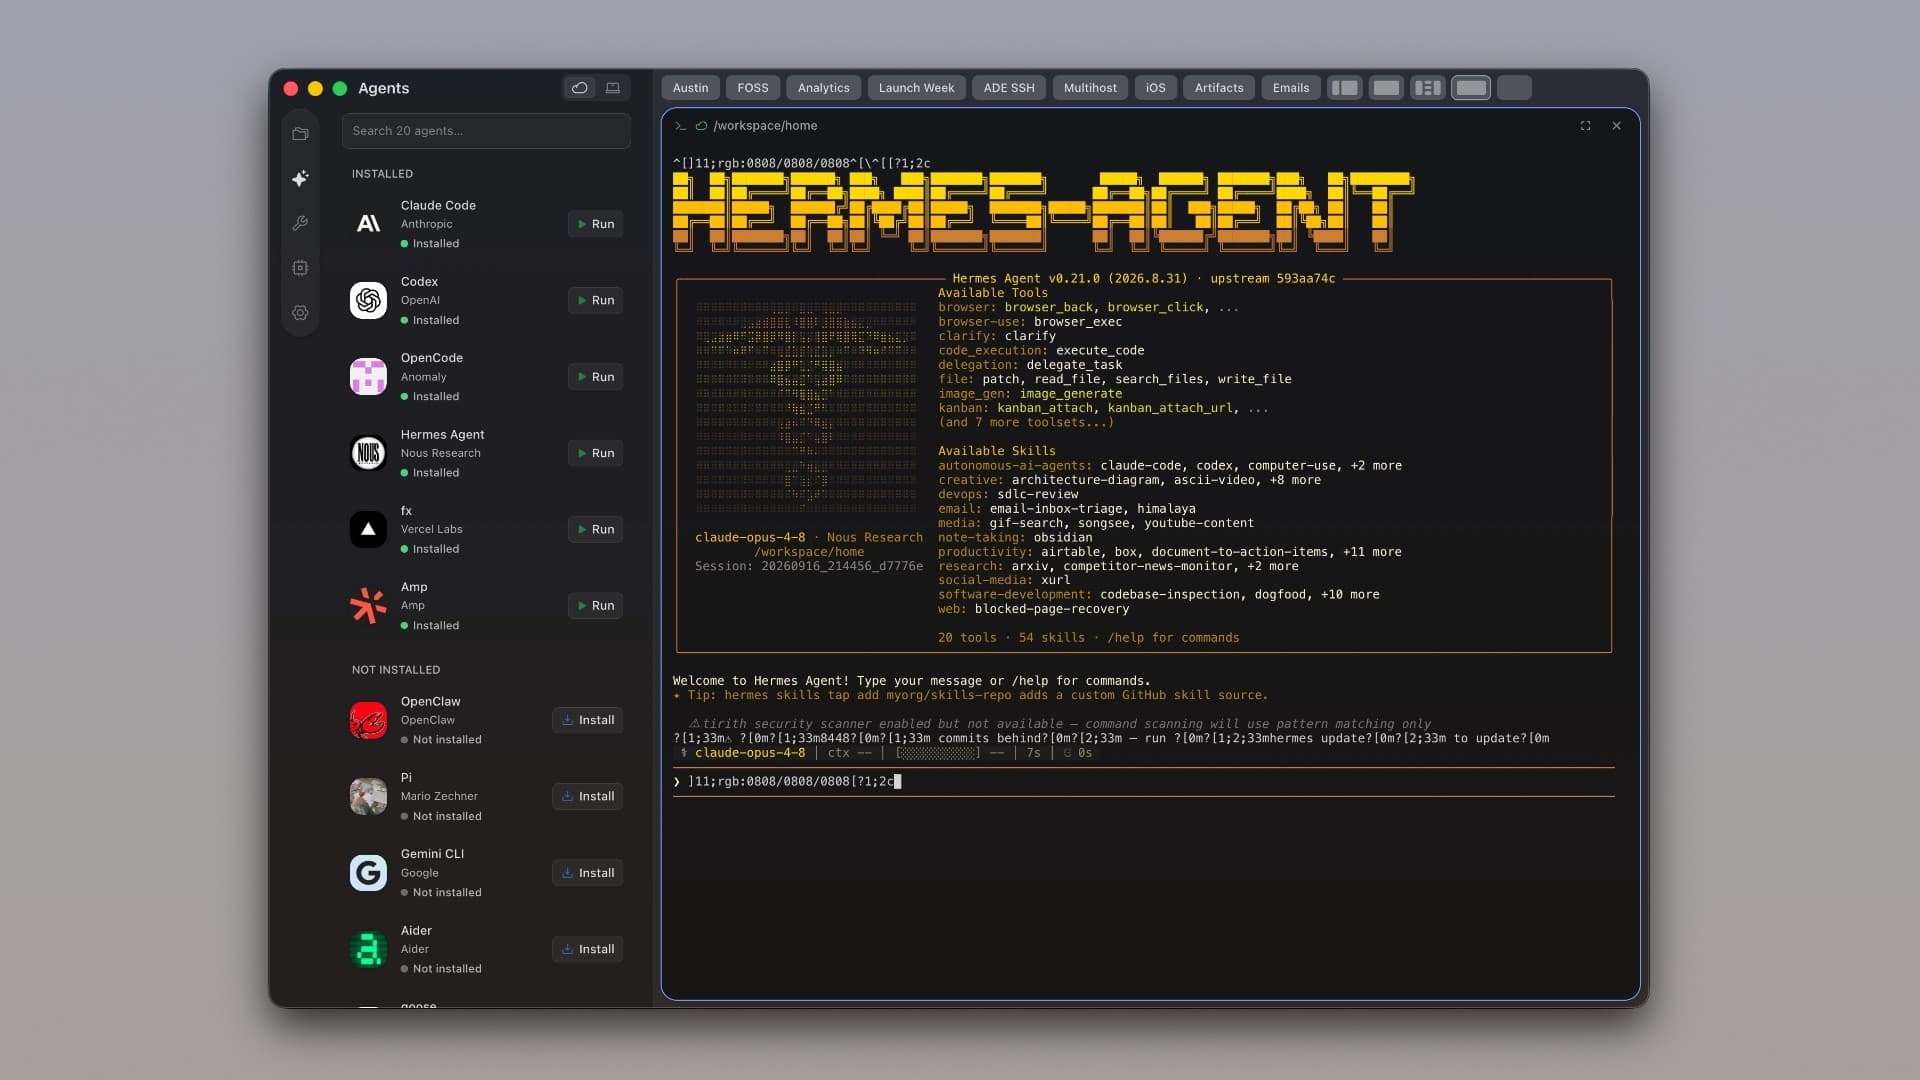
Task: Run the fx agent
Action: coord(595,529)
